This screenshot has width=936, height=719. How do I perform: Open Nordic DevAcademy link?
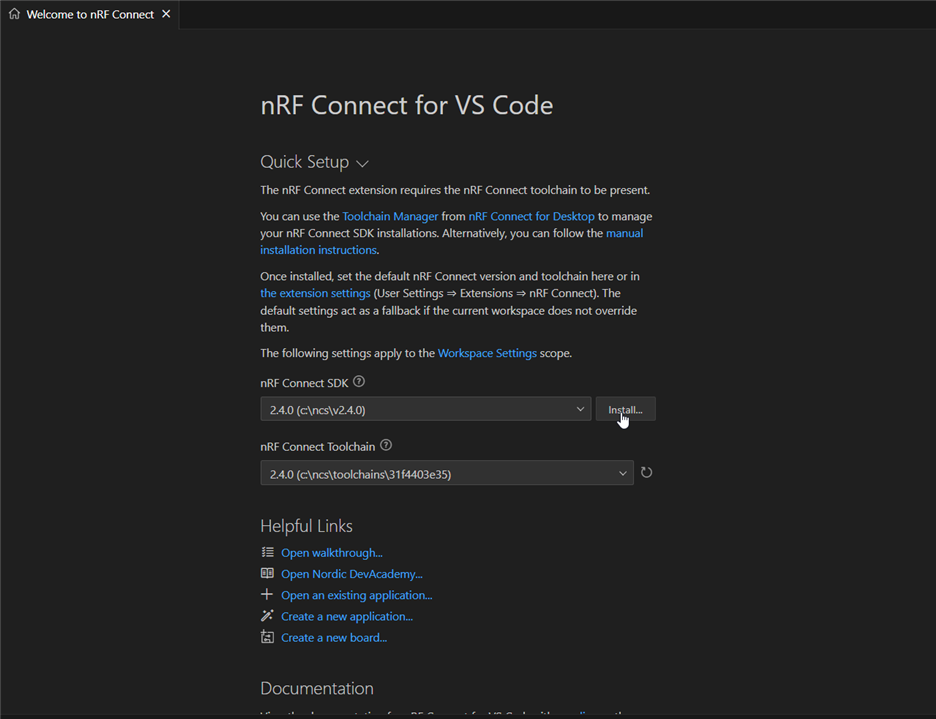tap(352, 574)
